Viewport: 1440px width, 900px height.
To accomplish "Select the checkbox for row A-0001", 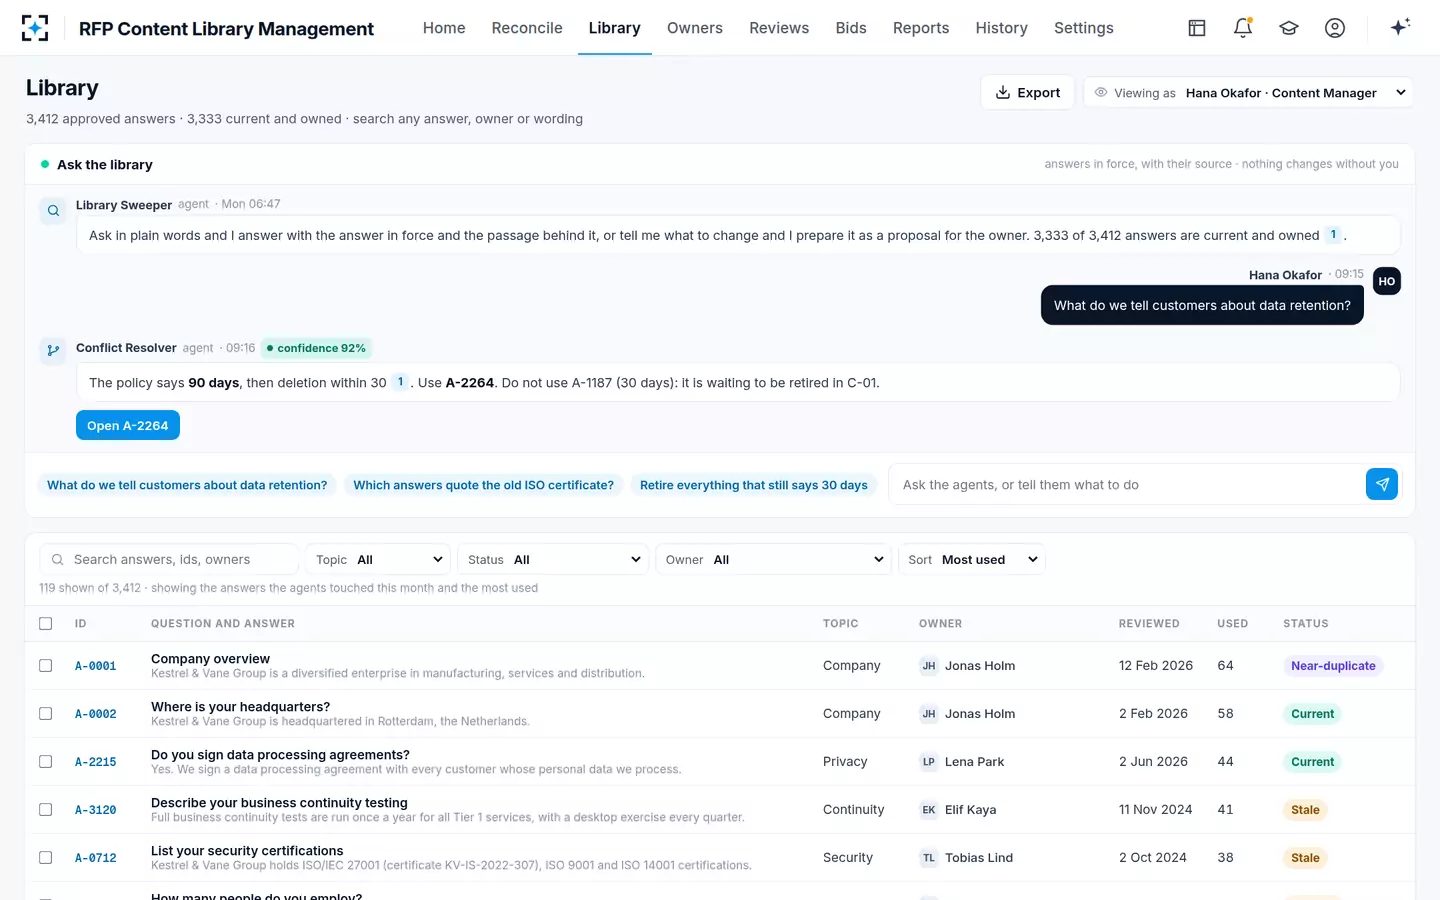I will (45, 666).
